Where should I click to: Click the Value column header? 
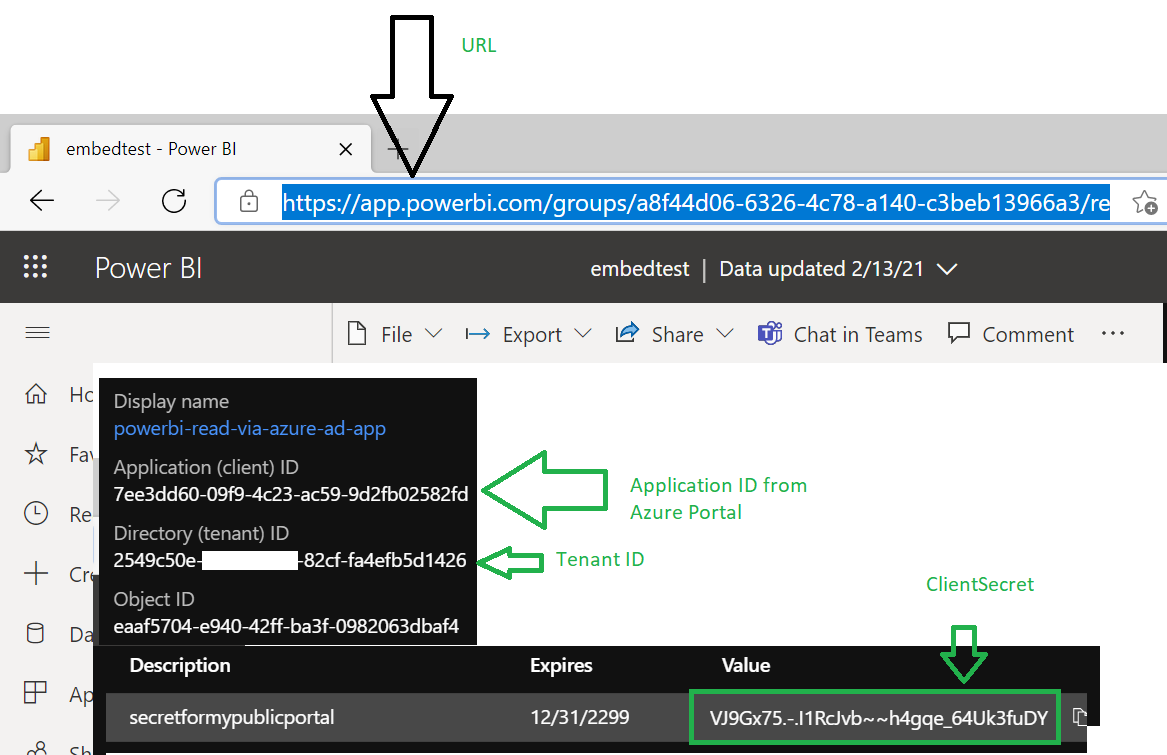746,666
